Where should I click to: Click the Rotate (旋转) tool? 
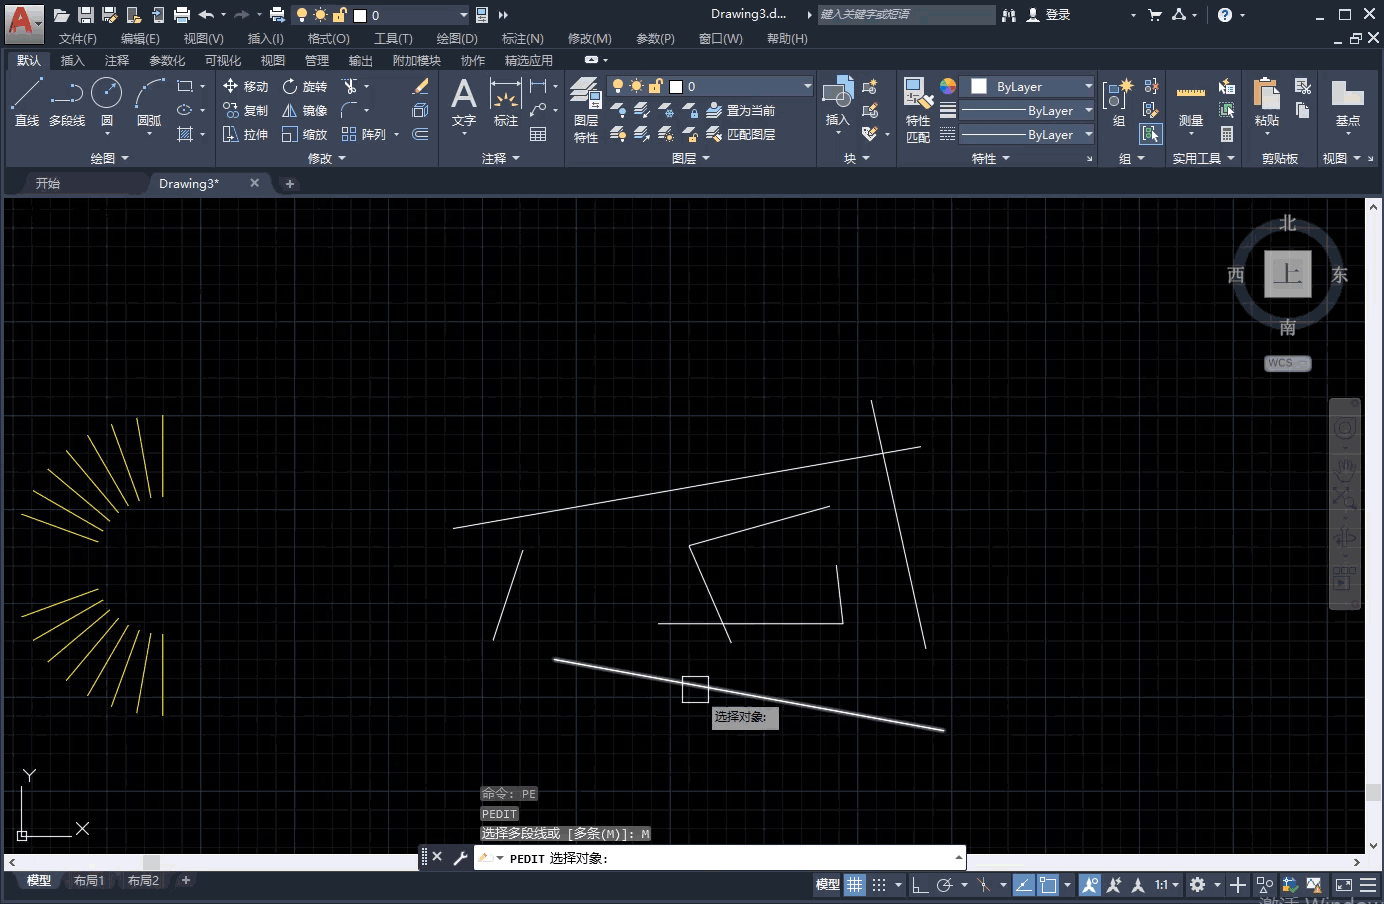pyautogui.click(x=305, y=86)
